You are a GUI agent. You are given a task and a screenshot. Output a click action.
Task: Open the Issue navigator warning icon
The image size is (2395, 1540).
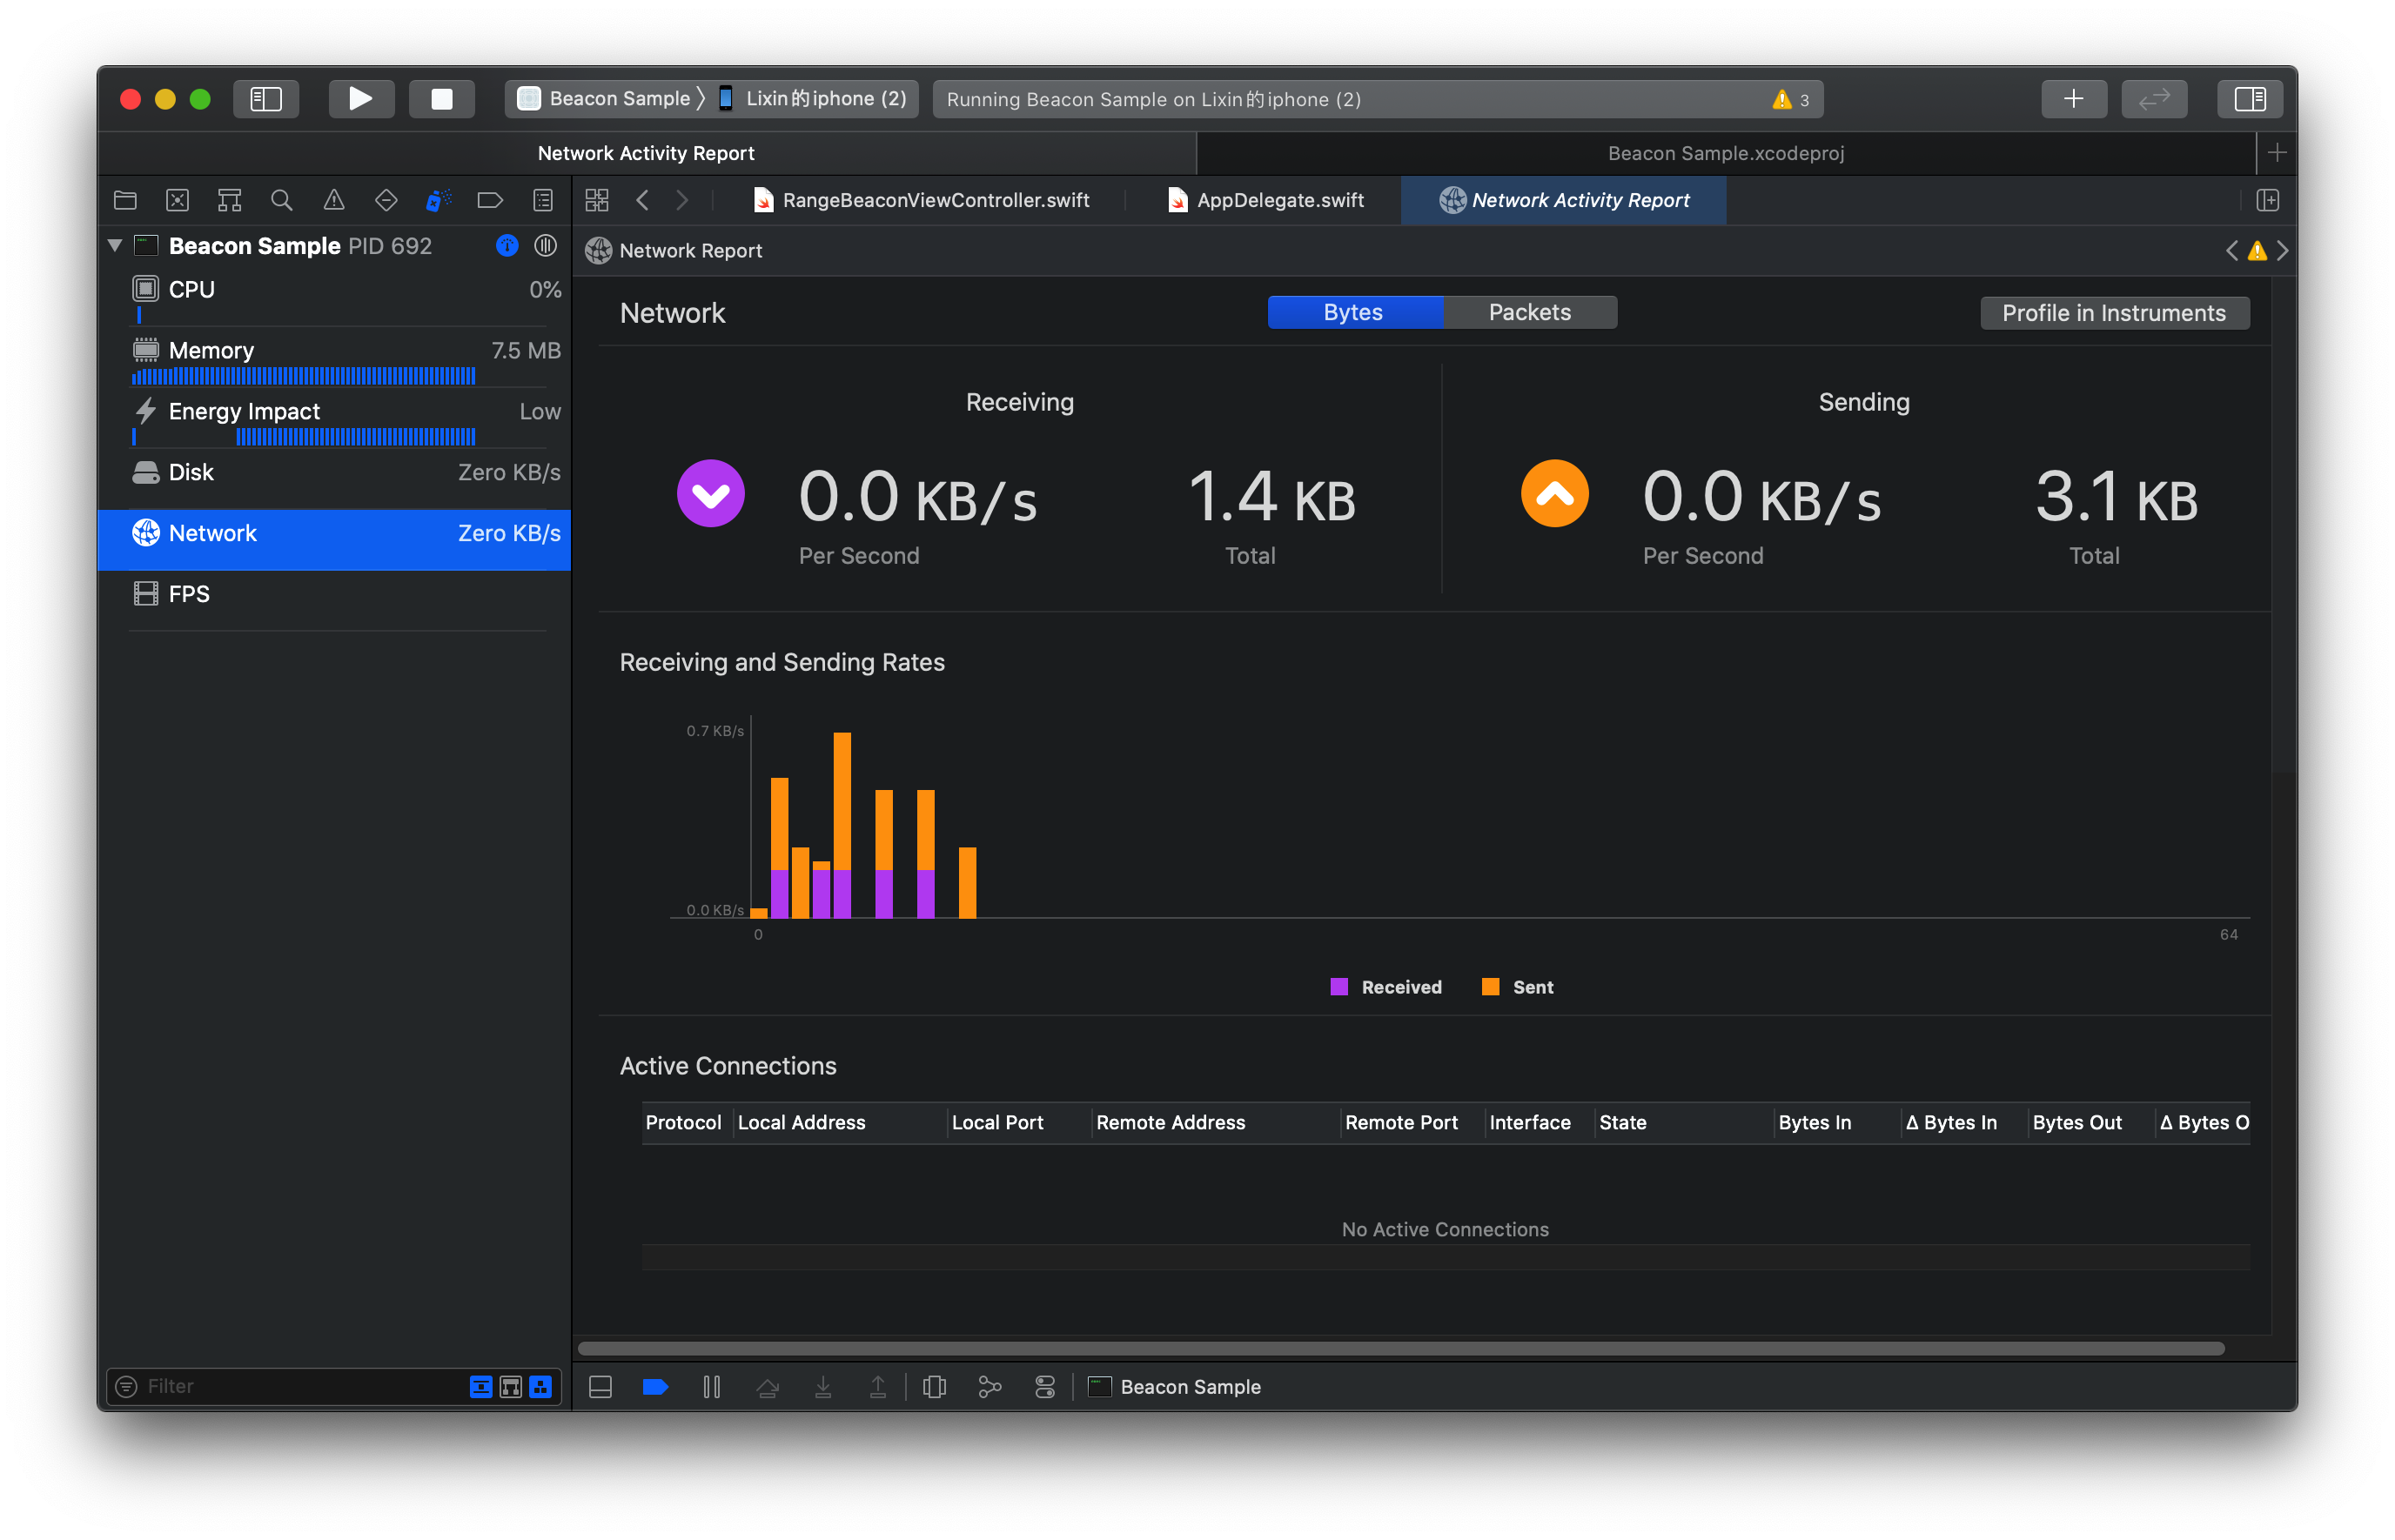coord(334,200)
